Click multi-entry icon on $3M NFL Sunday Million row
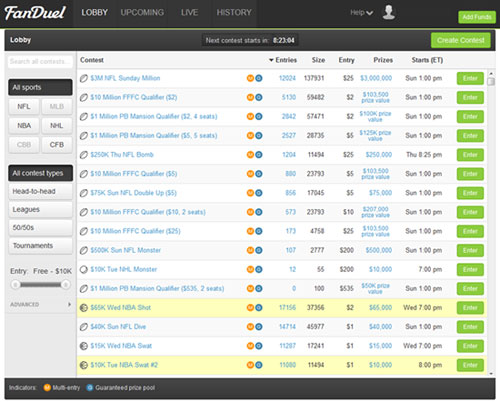The height and width of the screenshot is (402, 500). [x=250, y=78]
